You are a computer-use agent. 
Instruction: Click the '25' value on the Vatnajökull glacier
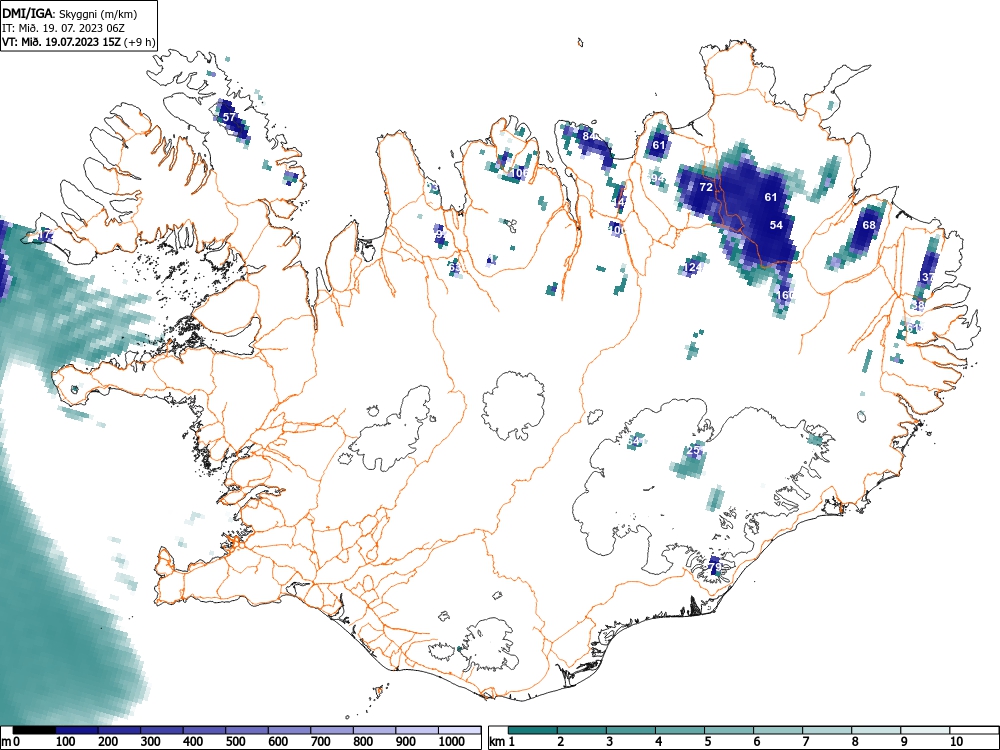695,451
